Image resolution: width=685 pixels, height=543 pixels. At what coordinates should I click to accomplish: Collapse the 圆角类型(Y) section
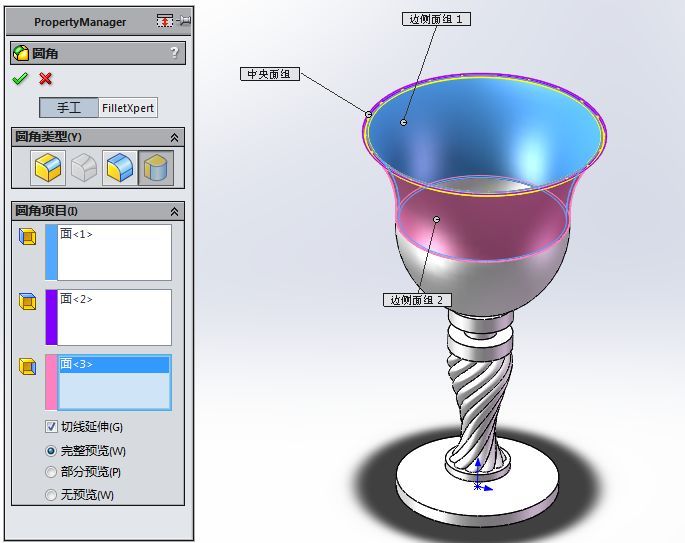point(174,138)
